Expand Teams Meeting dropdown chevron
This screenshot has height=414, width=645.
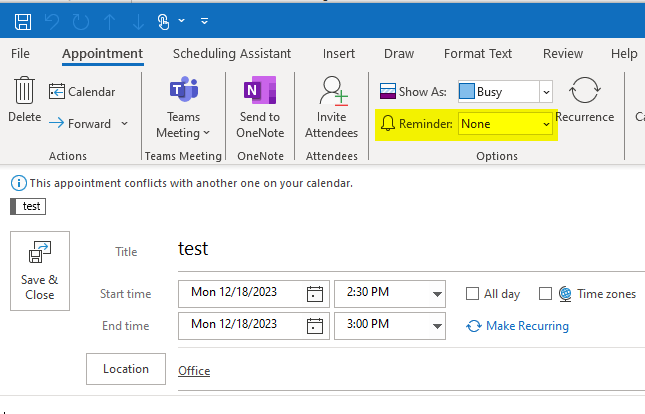[206, 133]
